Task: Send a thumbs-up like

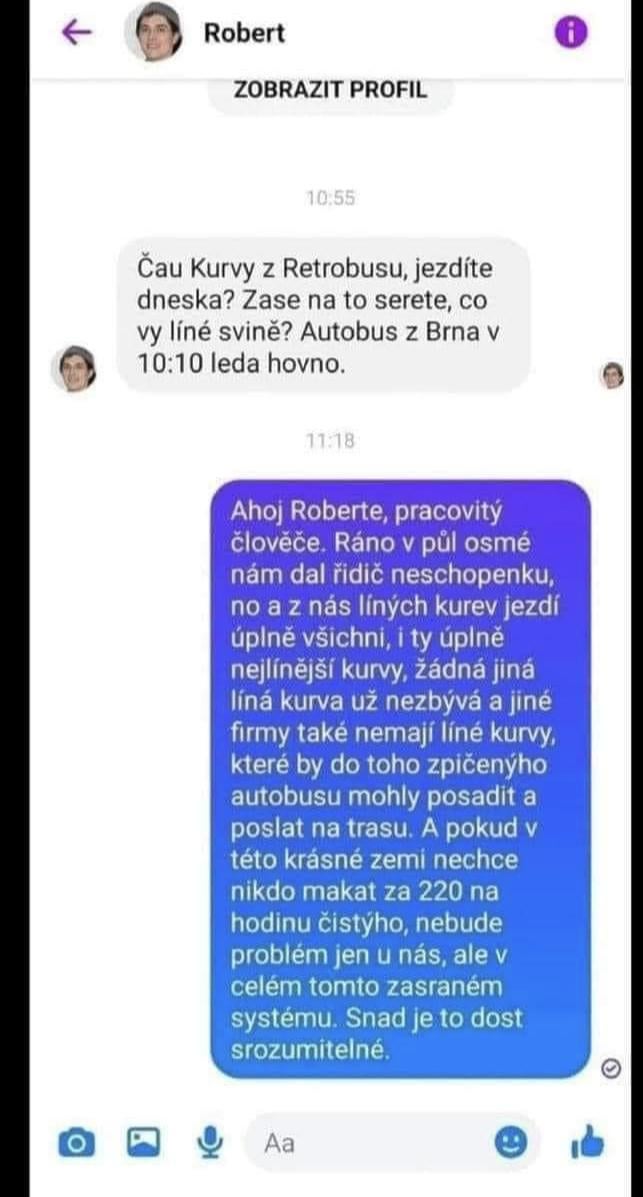Action: click(586, 1143)
